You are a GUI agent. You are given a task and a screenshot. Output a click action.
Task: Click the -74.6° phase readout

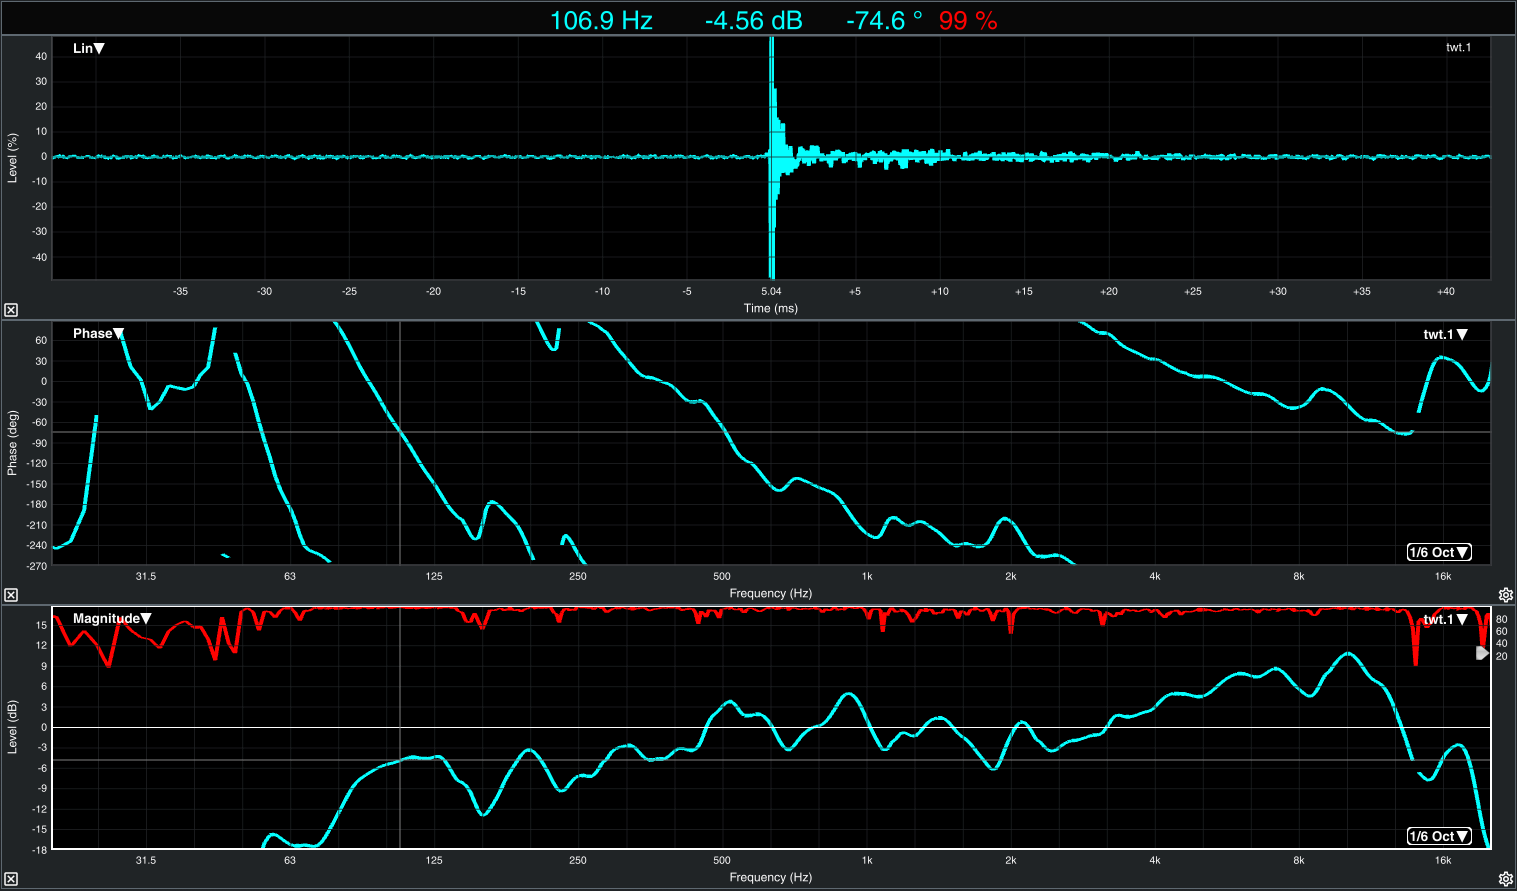point(884,21)
